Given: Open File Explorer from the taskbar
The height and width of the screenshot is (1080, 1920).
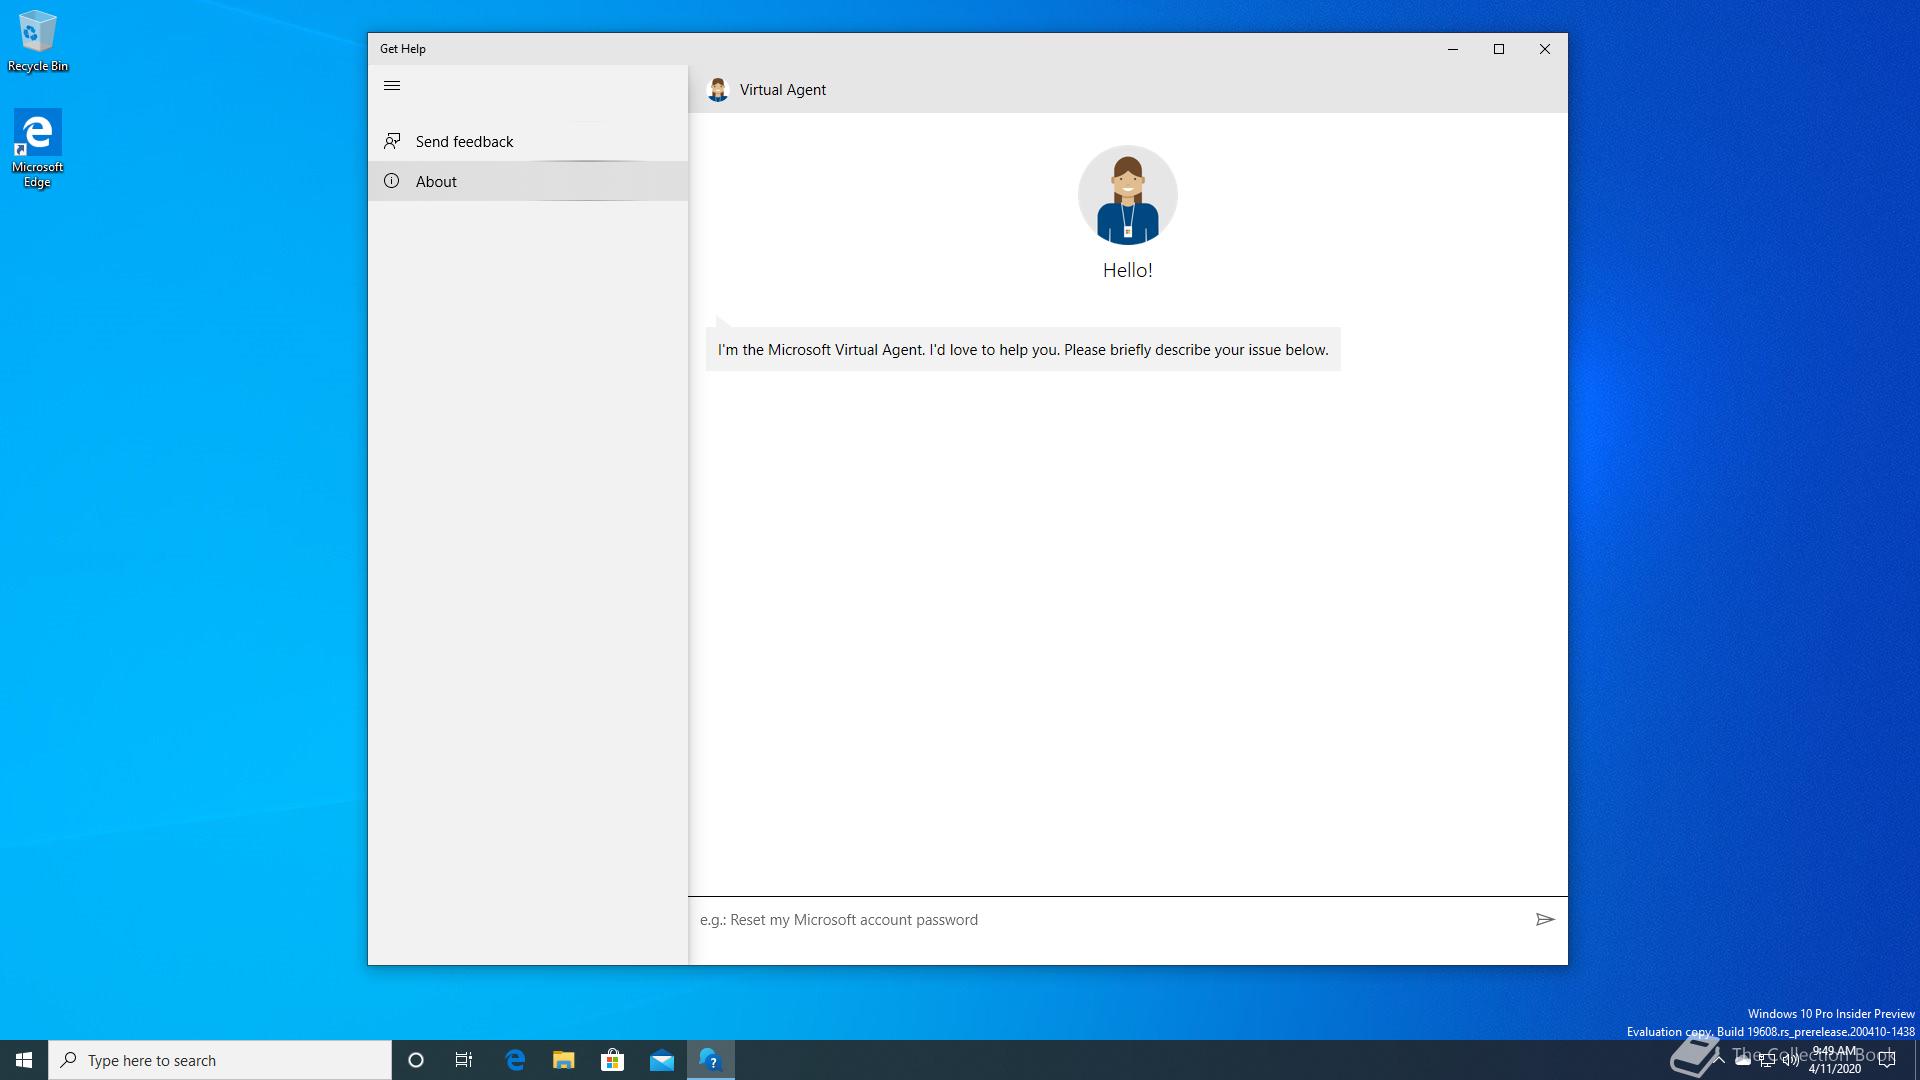Looking at the screenshot, I should click(x=564, y=1060).
